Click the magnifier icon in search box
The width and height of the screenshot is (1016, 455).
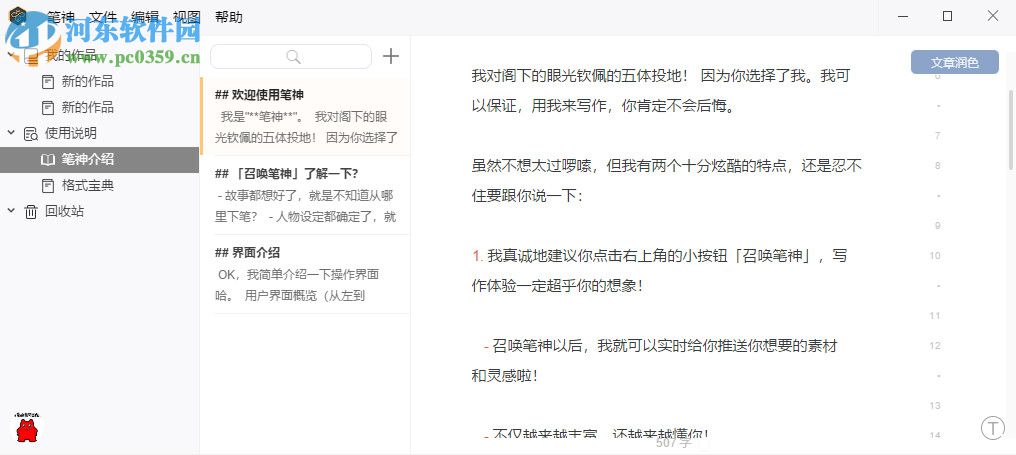click(294, 56)
